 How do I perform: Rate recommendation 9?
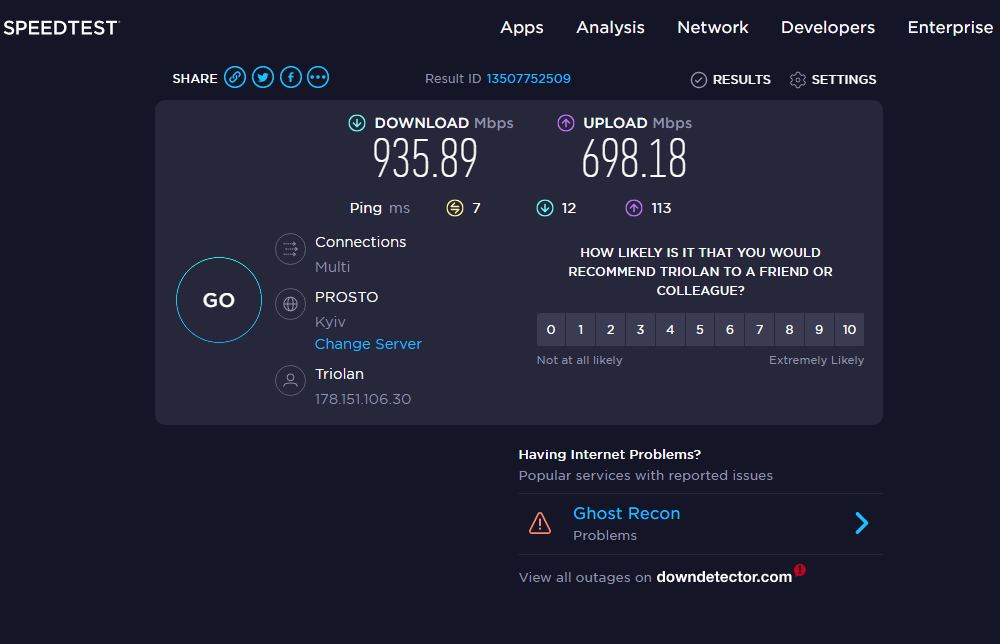coord(819,330)
